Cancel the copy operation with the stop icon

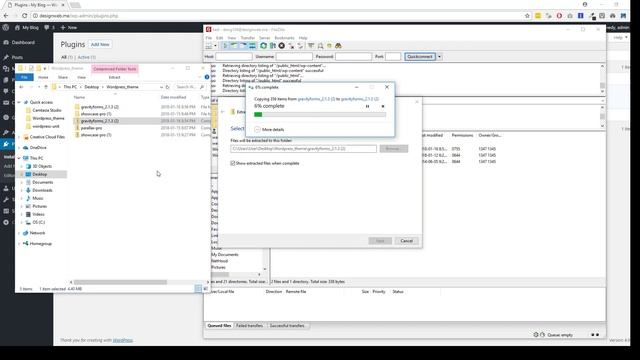click(x=383, y=107)
